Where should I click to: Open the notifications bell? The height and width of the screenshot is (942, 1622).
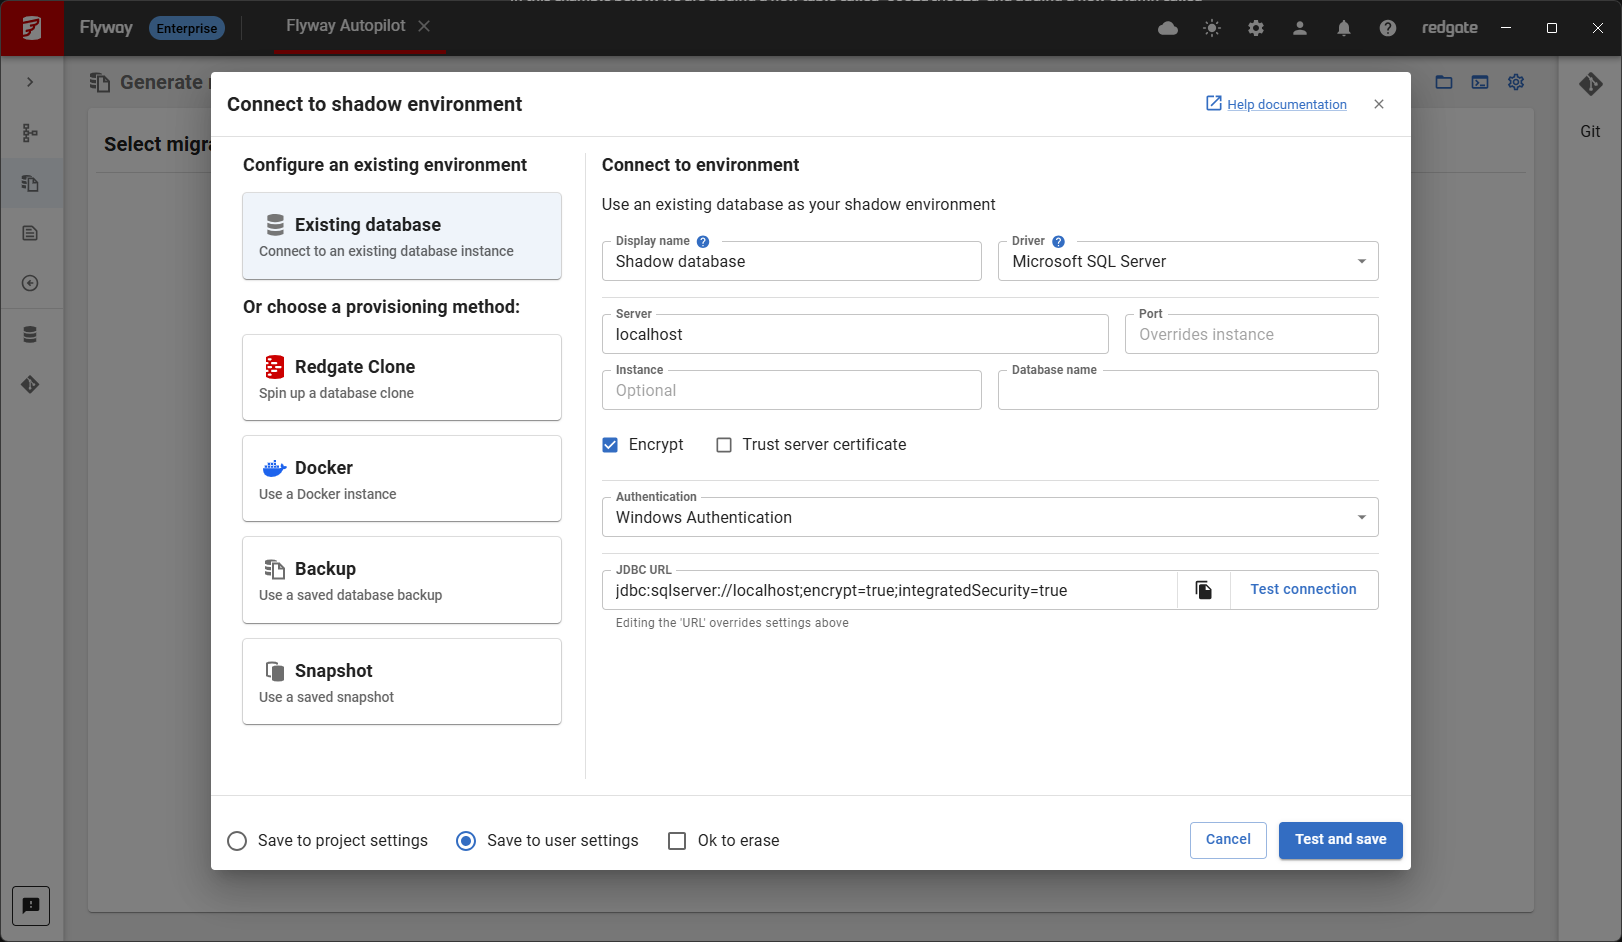[1344, 28]
